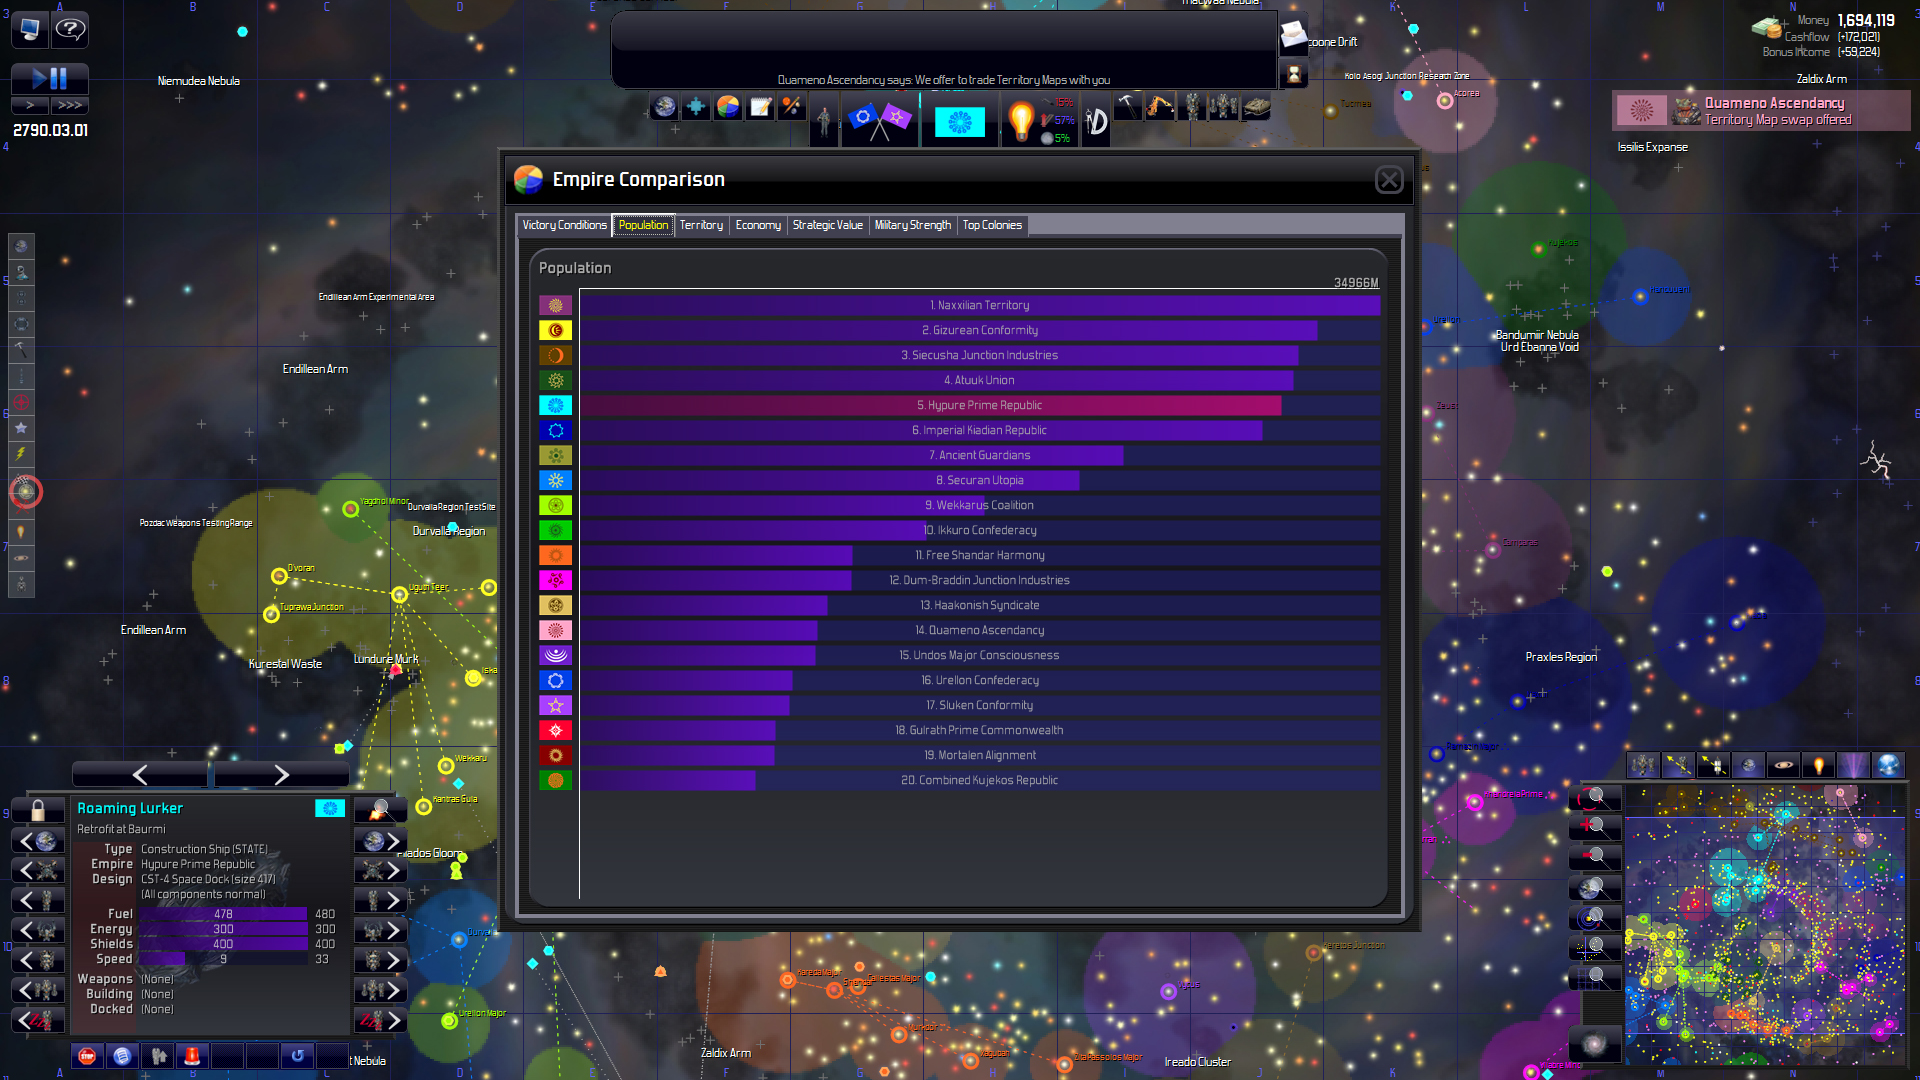This screenshot has height=1080, width=1920.
Task: Open the diplomacy crossed flags screen
Action: click(879, 121)
